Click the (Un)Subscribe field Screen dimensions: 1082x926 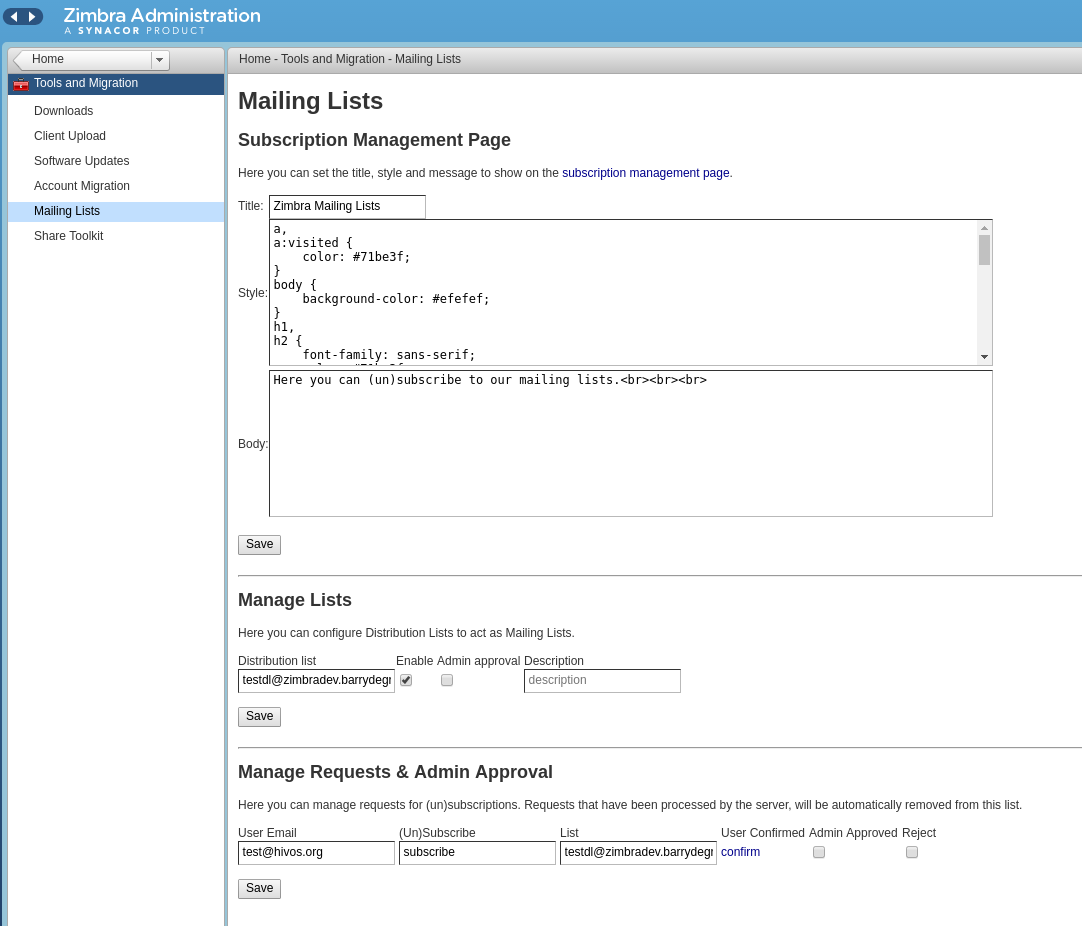pyautogui.click(x=477, y=852)
